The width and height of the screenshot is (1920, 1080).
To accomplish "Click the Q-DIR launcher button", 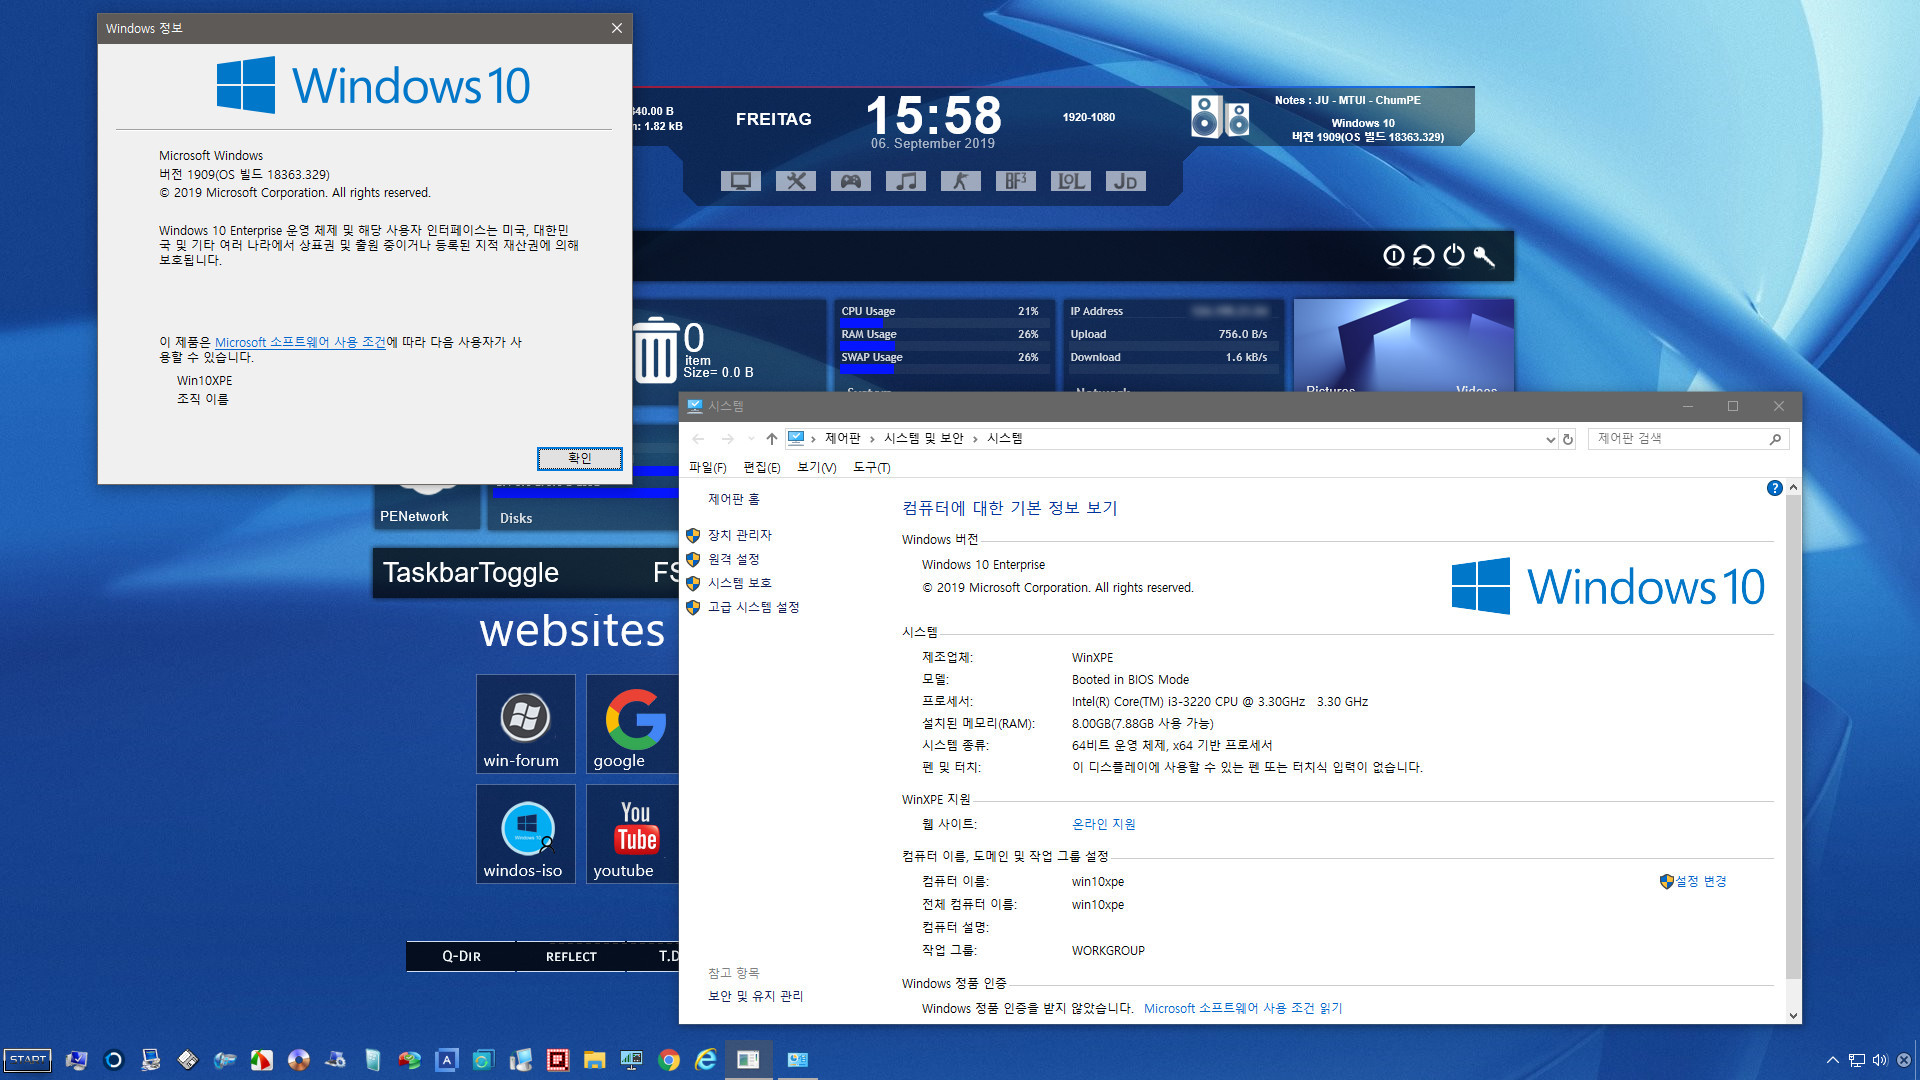I will click(x=461, y=956).
